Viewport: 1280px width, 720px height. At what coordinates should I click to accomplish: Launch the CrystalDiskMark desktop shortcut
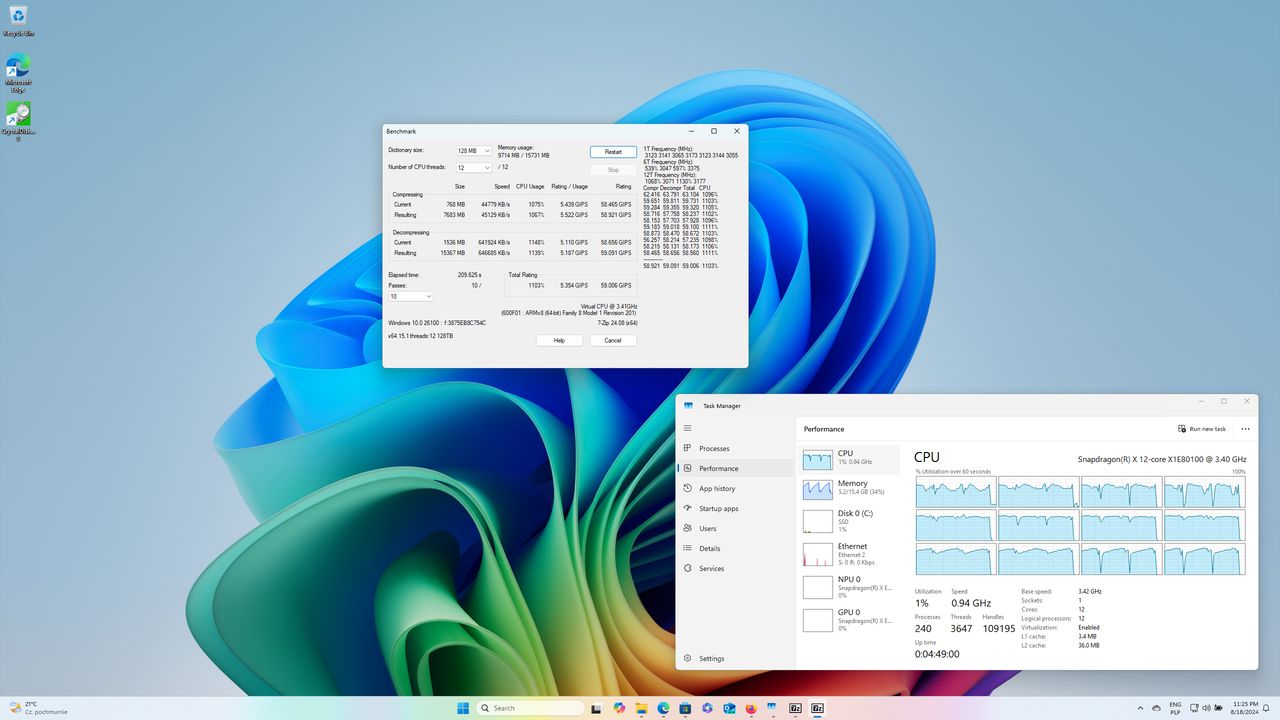point(18,122)
